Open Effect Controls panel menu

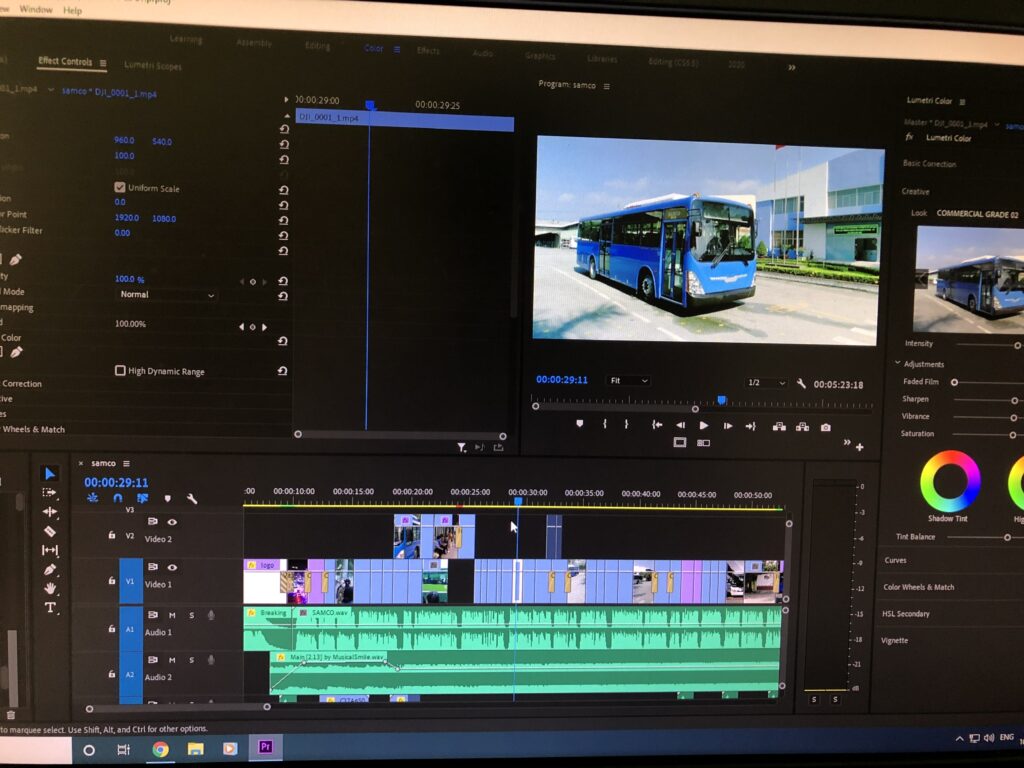click(x=103, y=63)
